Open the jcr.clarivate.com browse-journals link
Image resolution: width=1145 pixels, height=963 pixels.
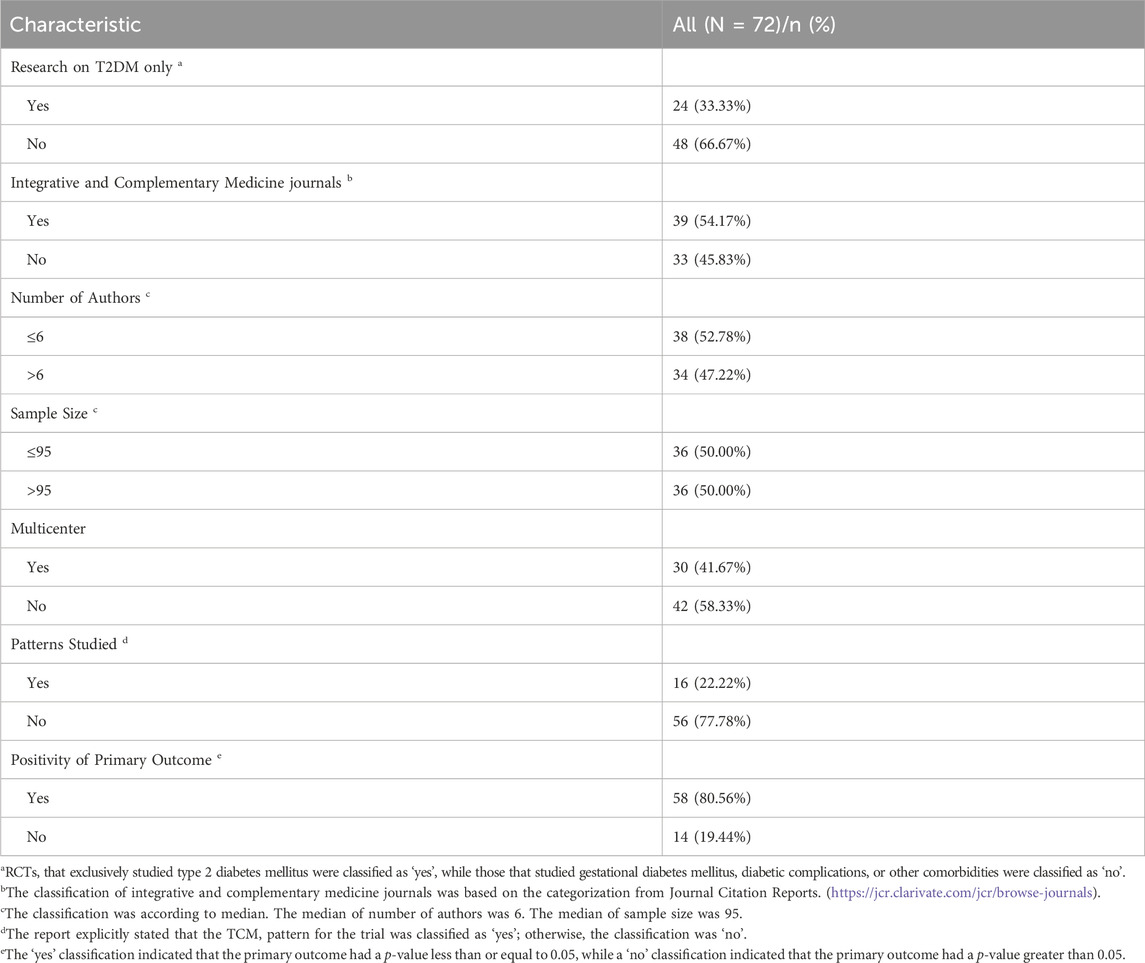pyautogui.click(x=962, y=892)
